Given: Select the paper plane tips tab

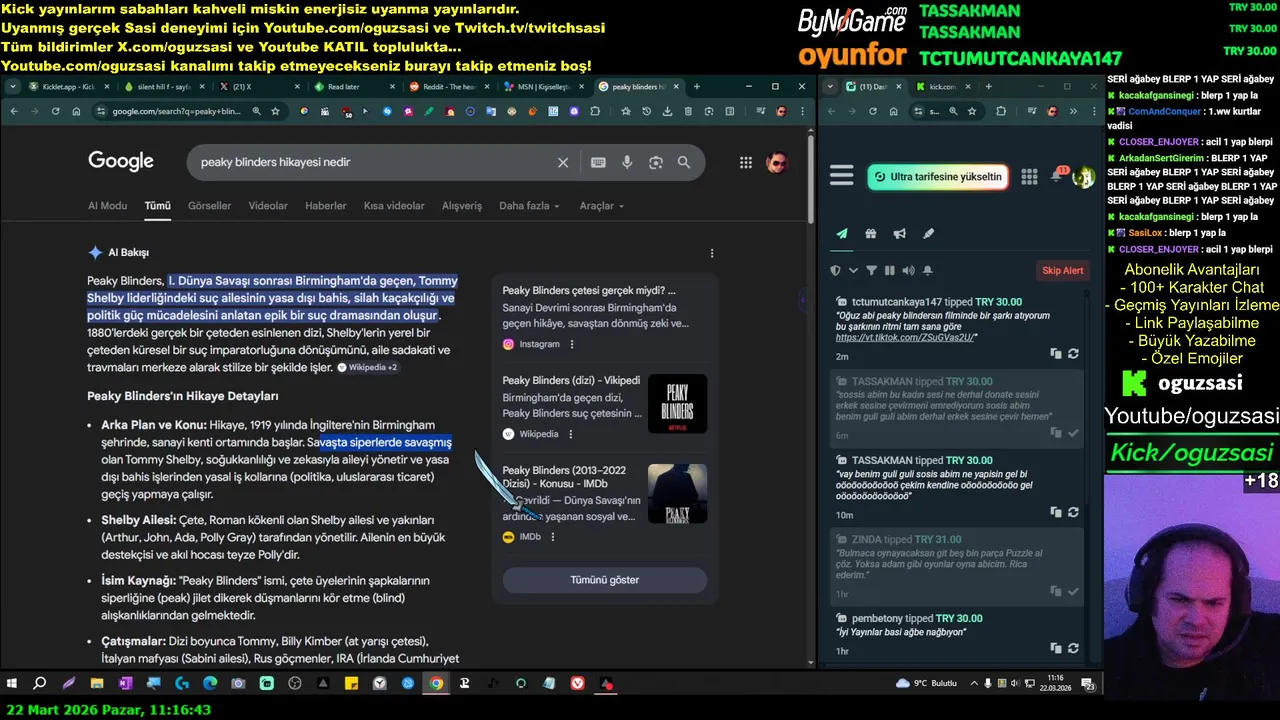Looking at the screenshot, I should point(842,233).
